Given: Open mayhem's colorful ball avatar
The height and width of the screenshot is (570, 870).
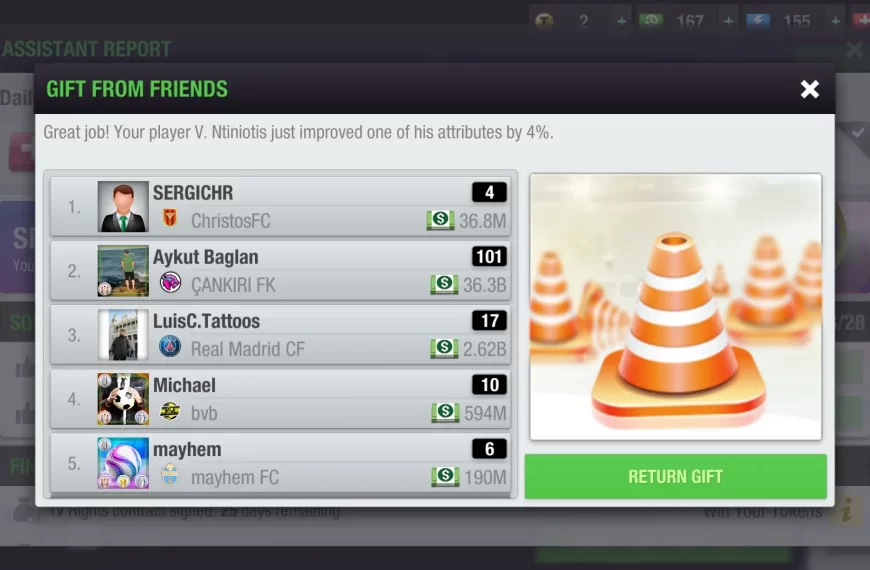Looking at the screenshot, I should click(x=123, y=463).
